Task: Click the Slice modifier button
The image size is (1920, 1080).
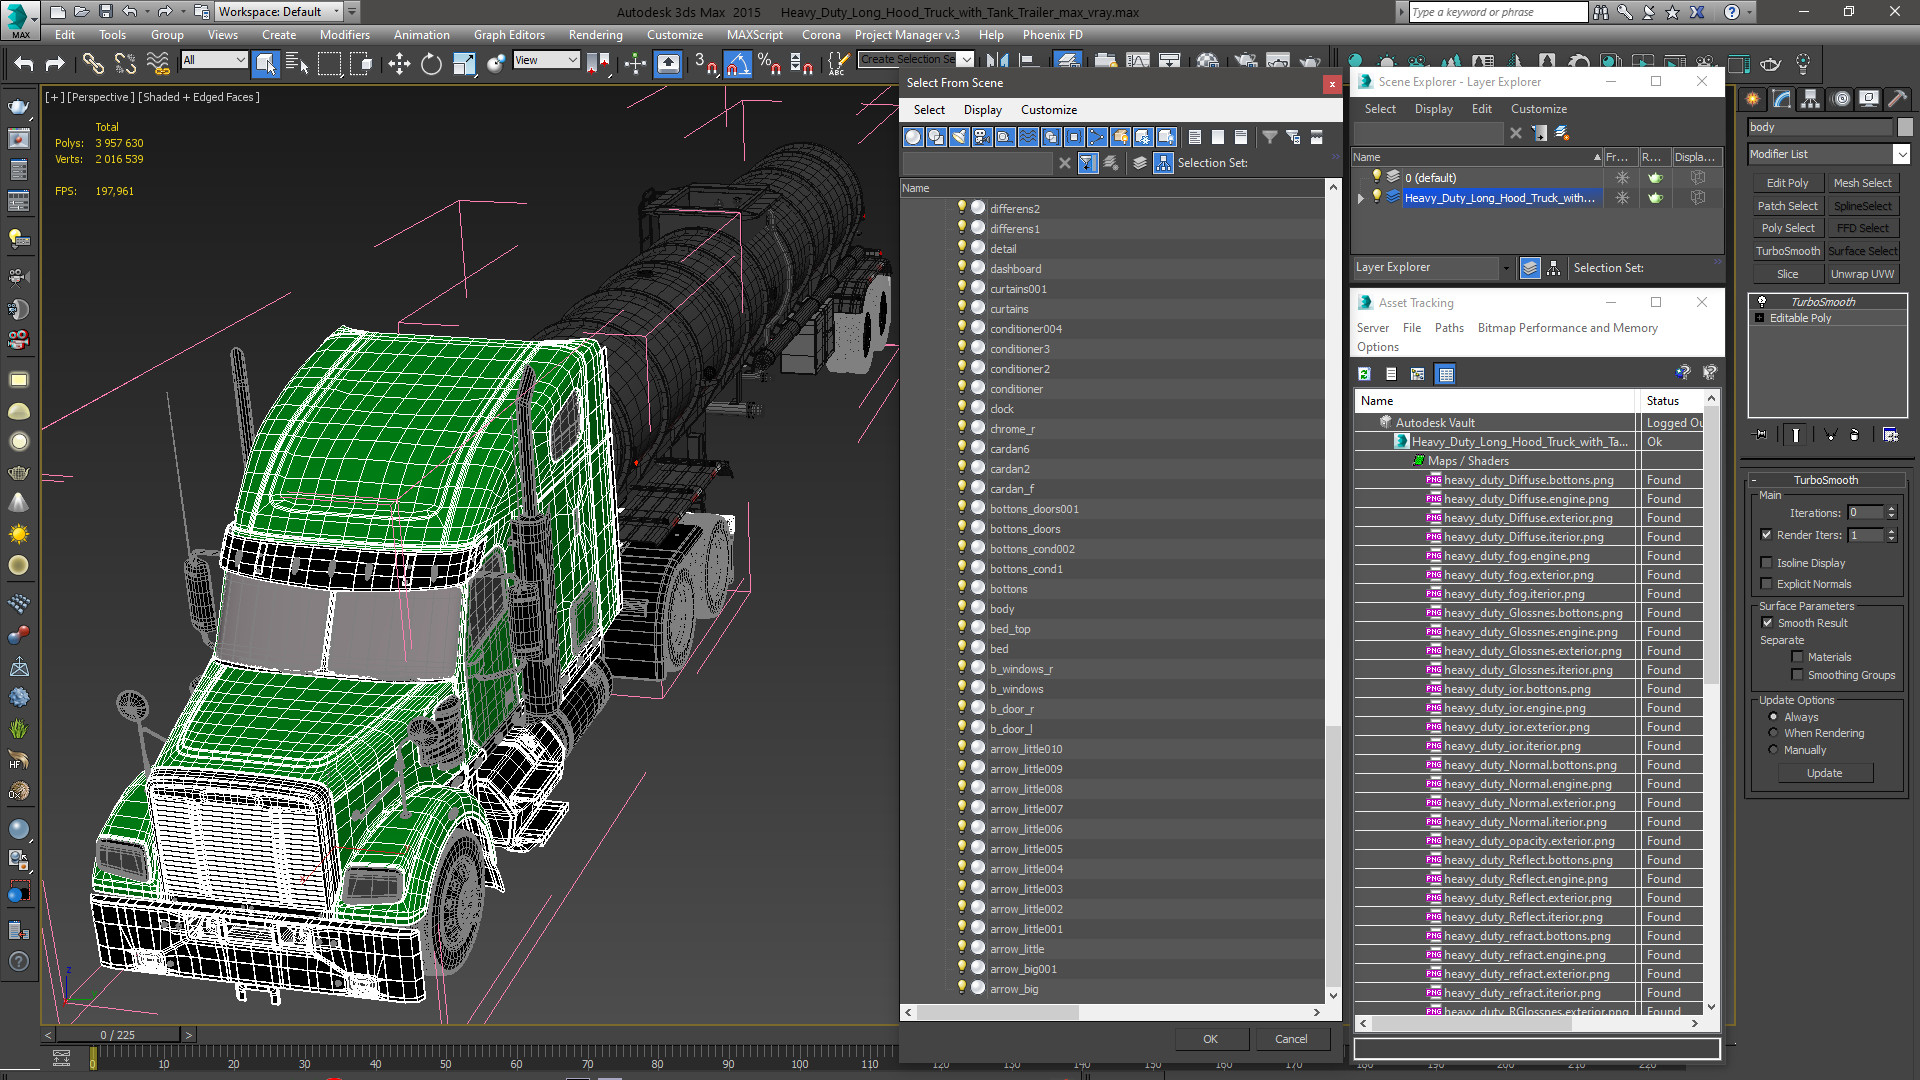Action: coord(1787,274)
